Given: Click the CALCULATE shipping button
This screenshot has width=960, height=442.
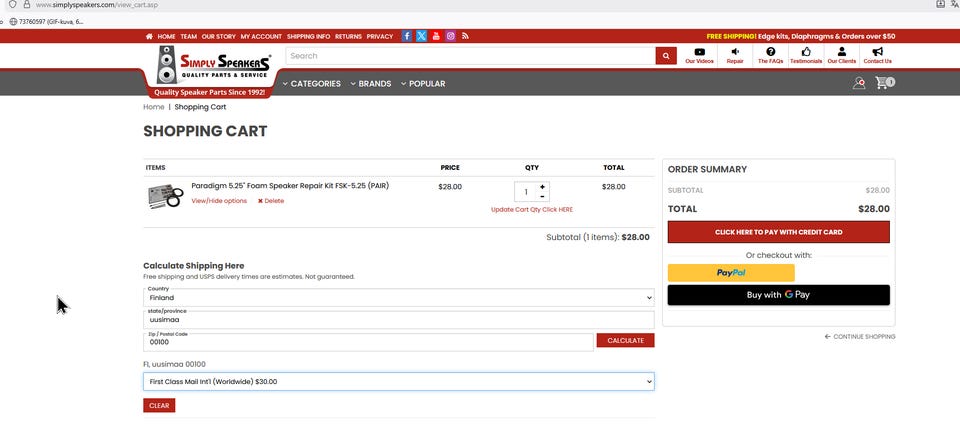Looking at the screenshot, I should click(x=625, y=340).
